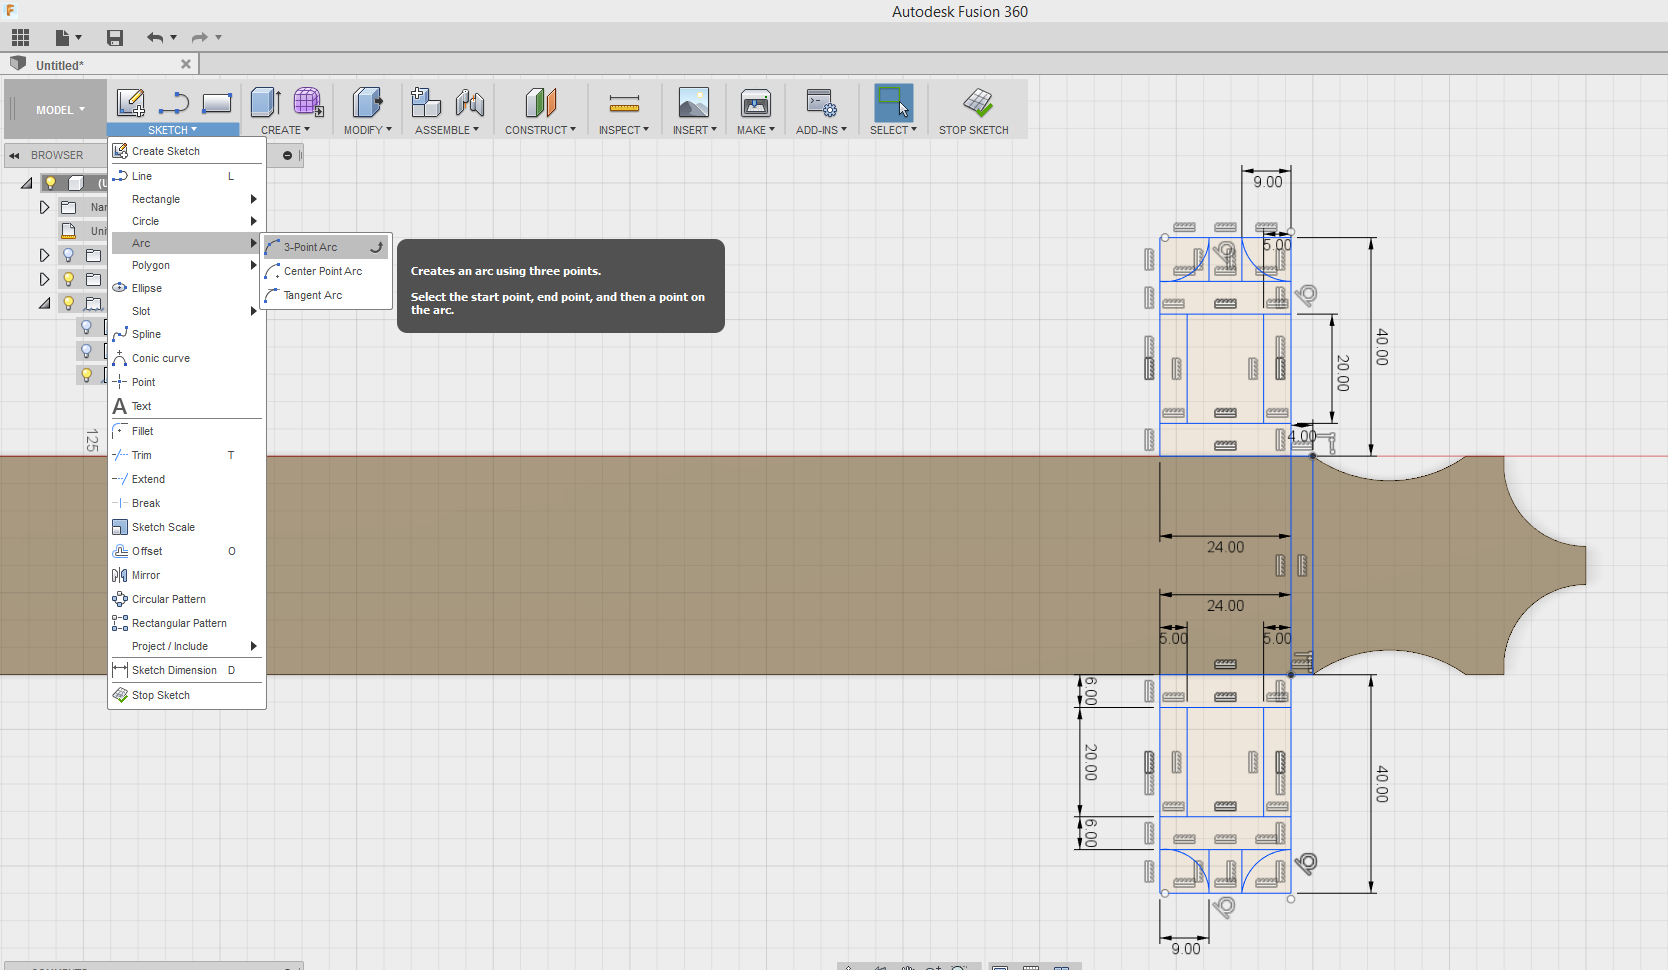Collapse the root component tree arrow
This screenshot has width=1668, height=970.
coord(27,183)
